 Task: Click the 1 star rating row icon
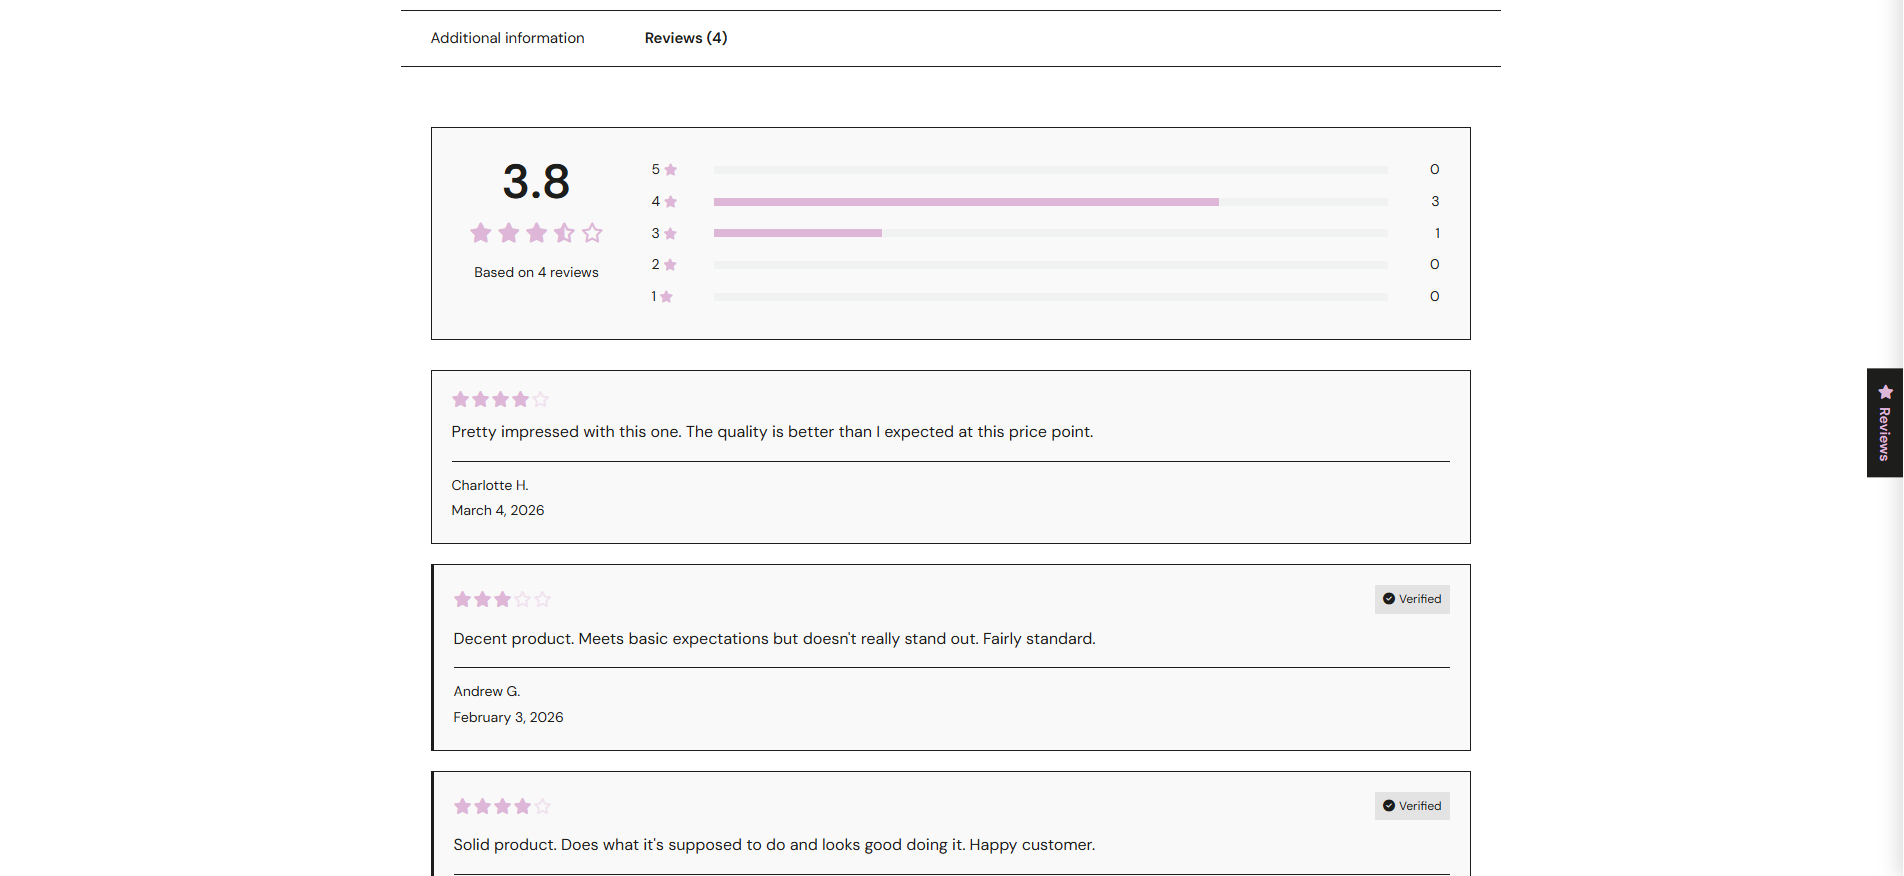[x=666, y=297]
